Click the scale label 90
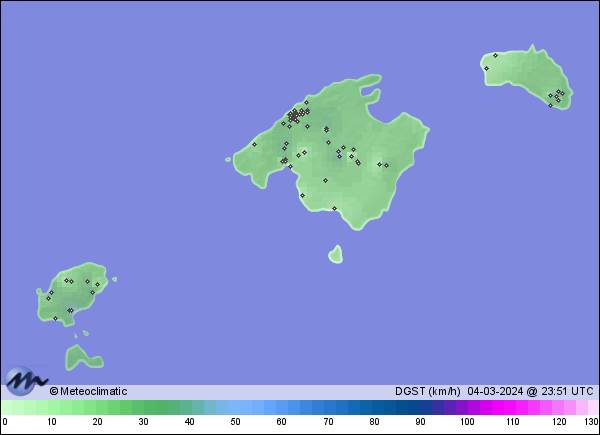600x435 pixels. (420, 422)
